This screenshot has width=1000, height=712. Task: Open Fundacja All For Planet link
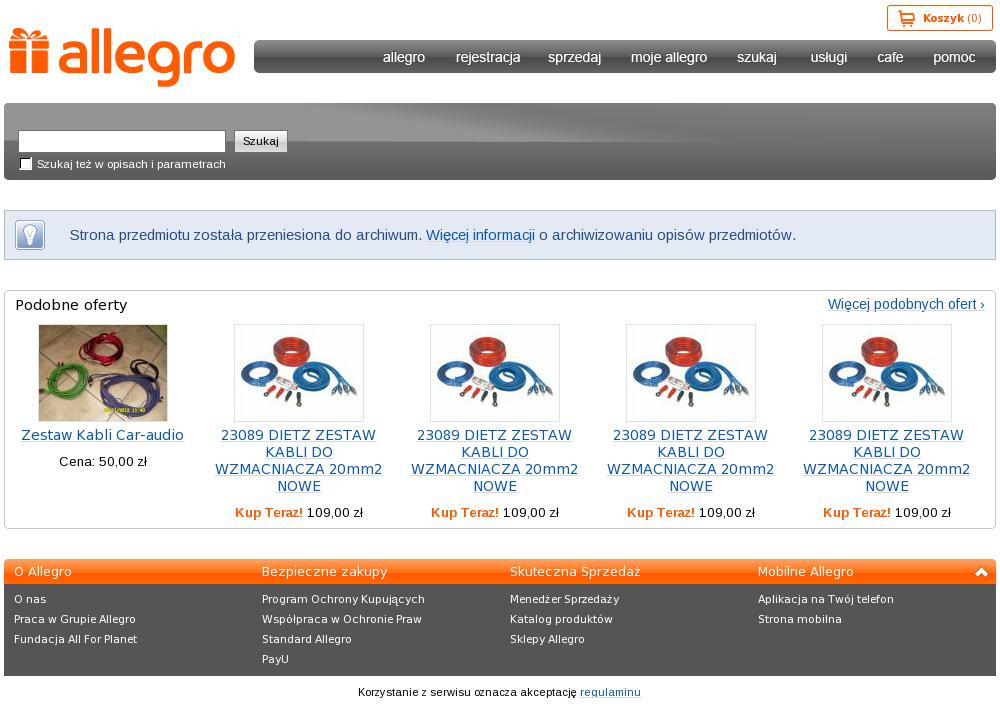(x=76, y=639)
